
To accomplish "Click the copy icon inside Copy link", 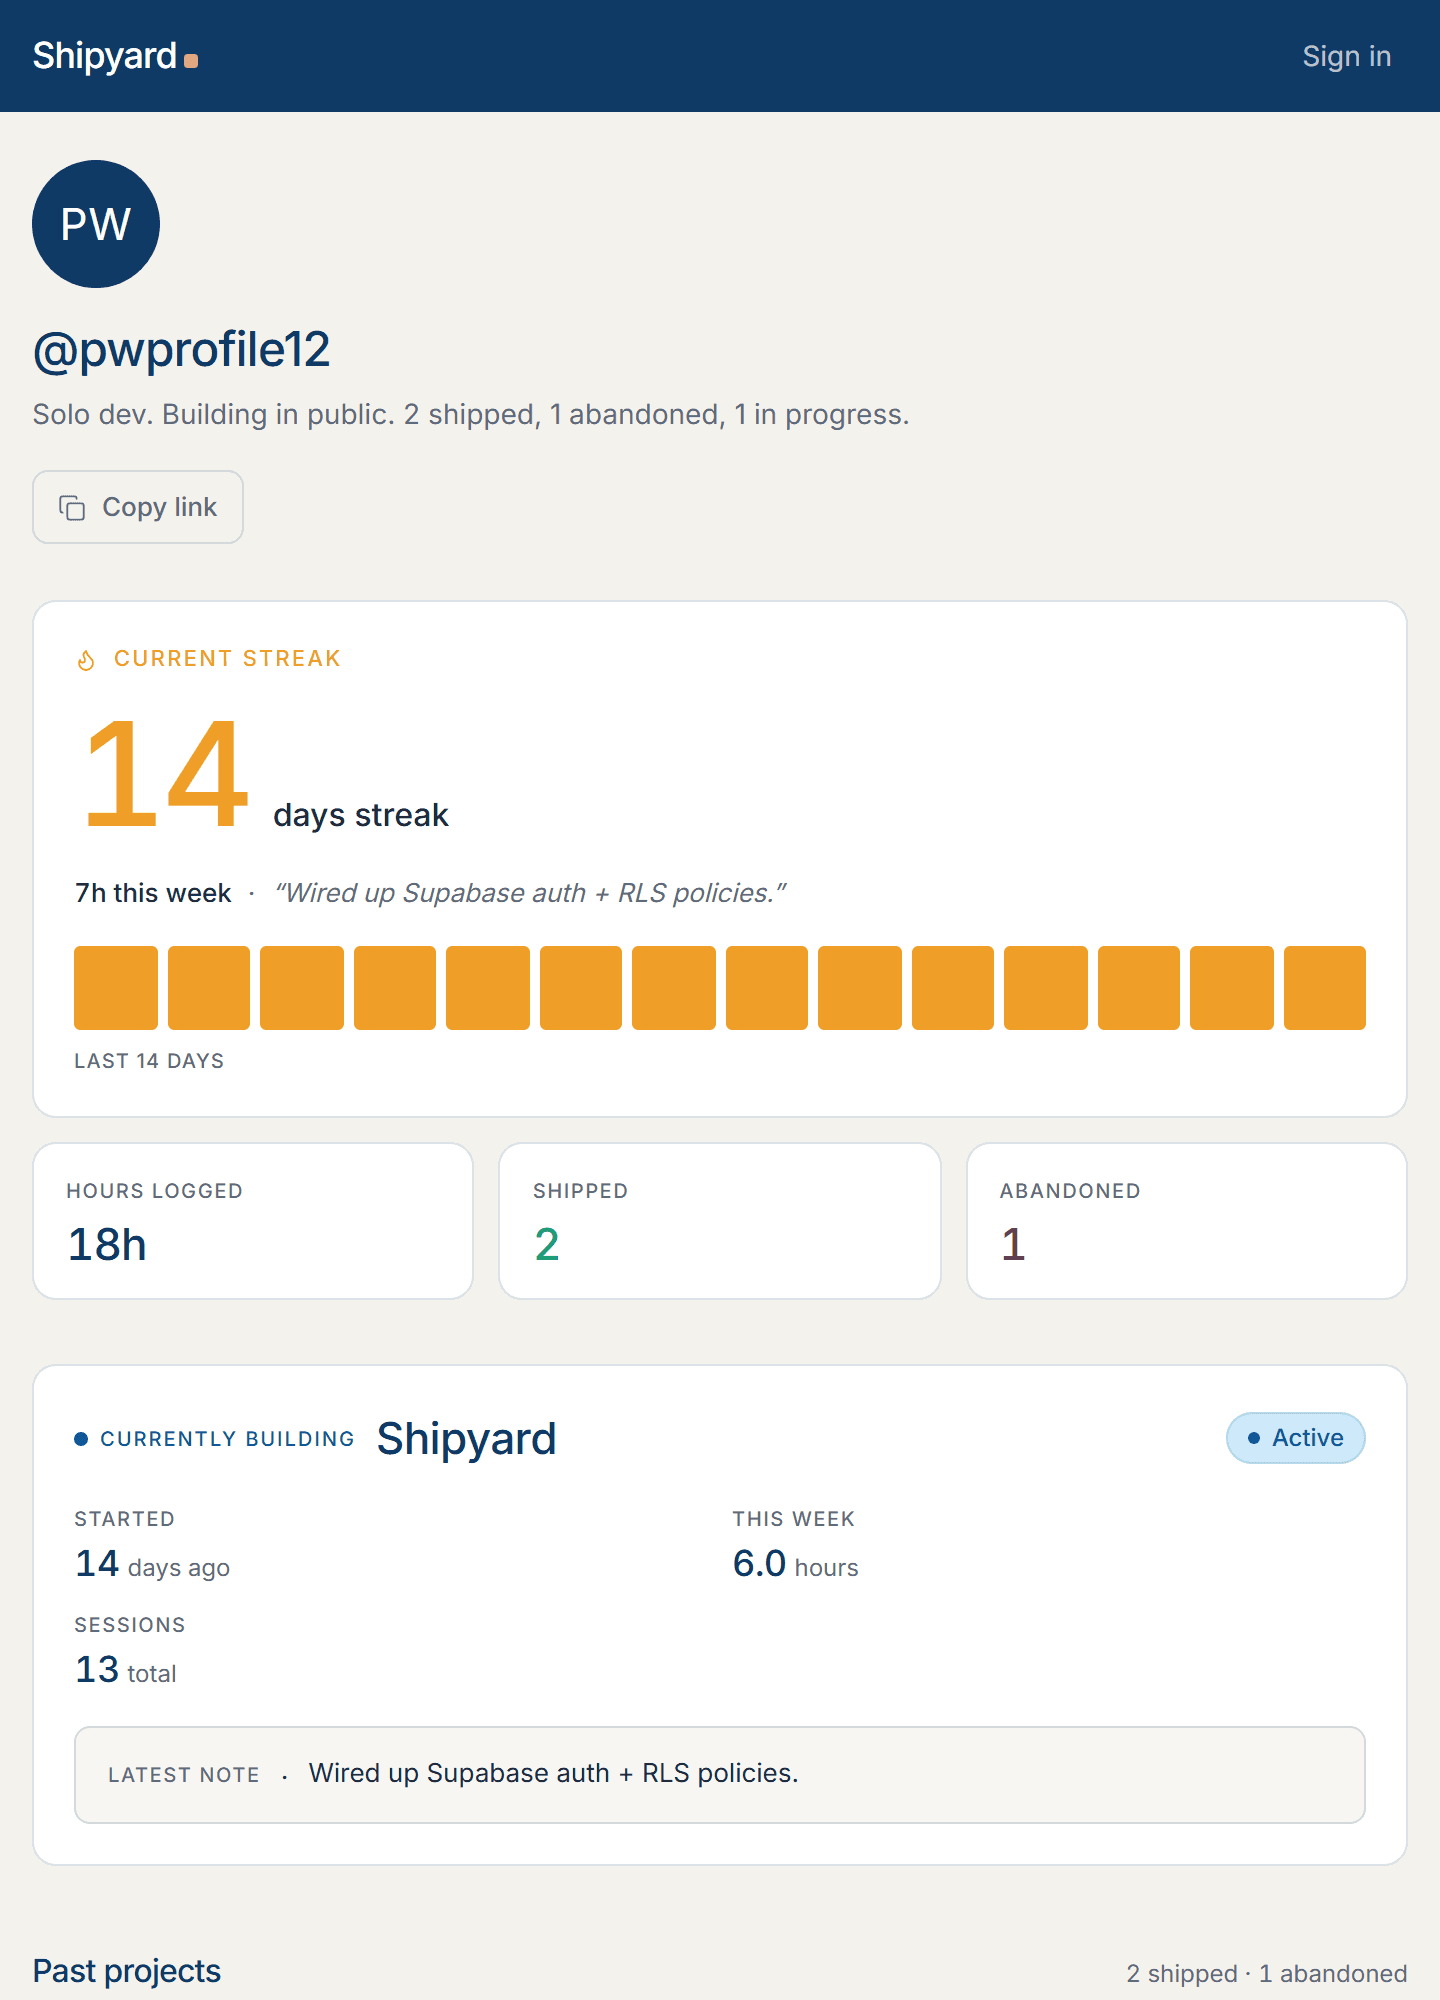I will pyautogui.click(x=72, y=508).
